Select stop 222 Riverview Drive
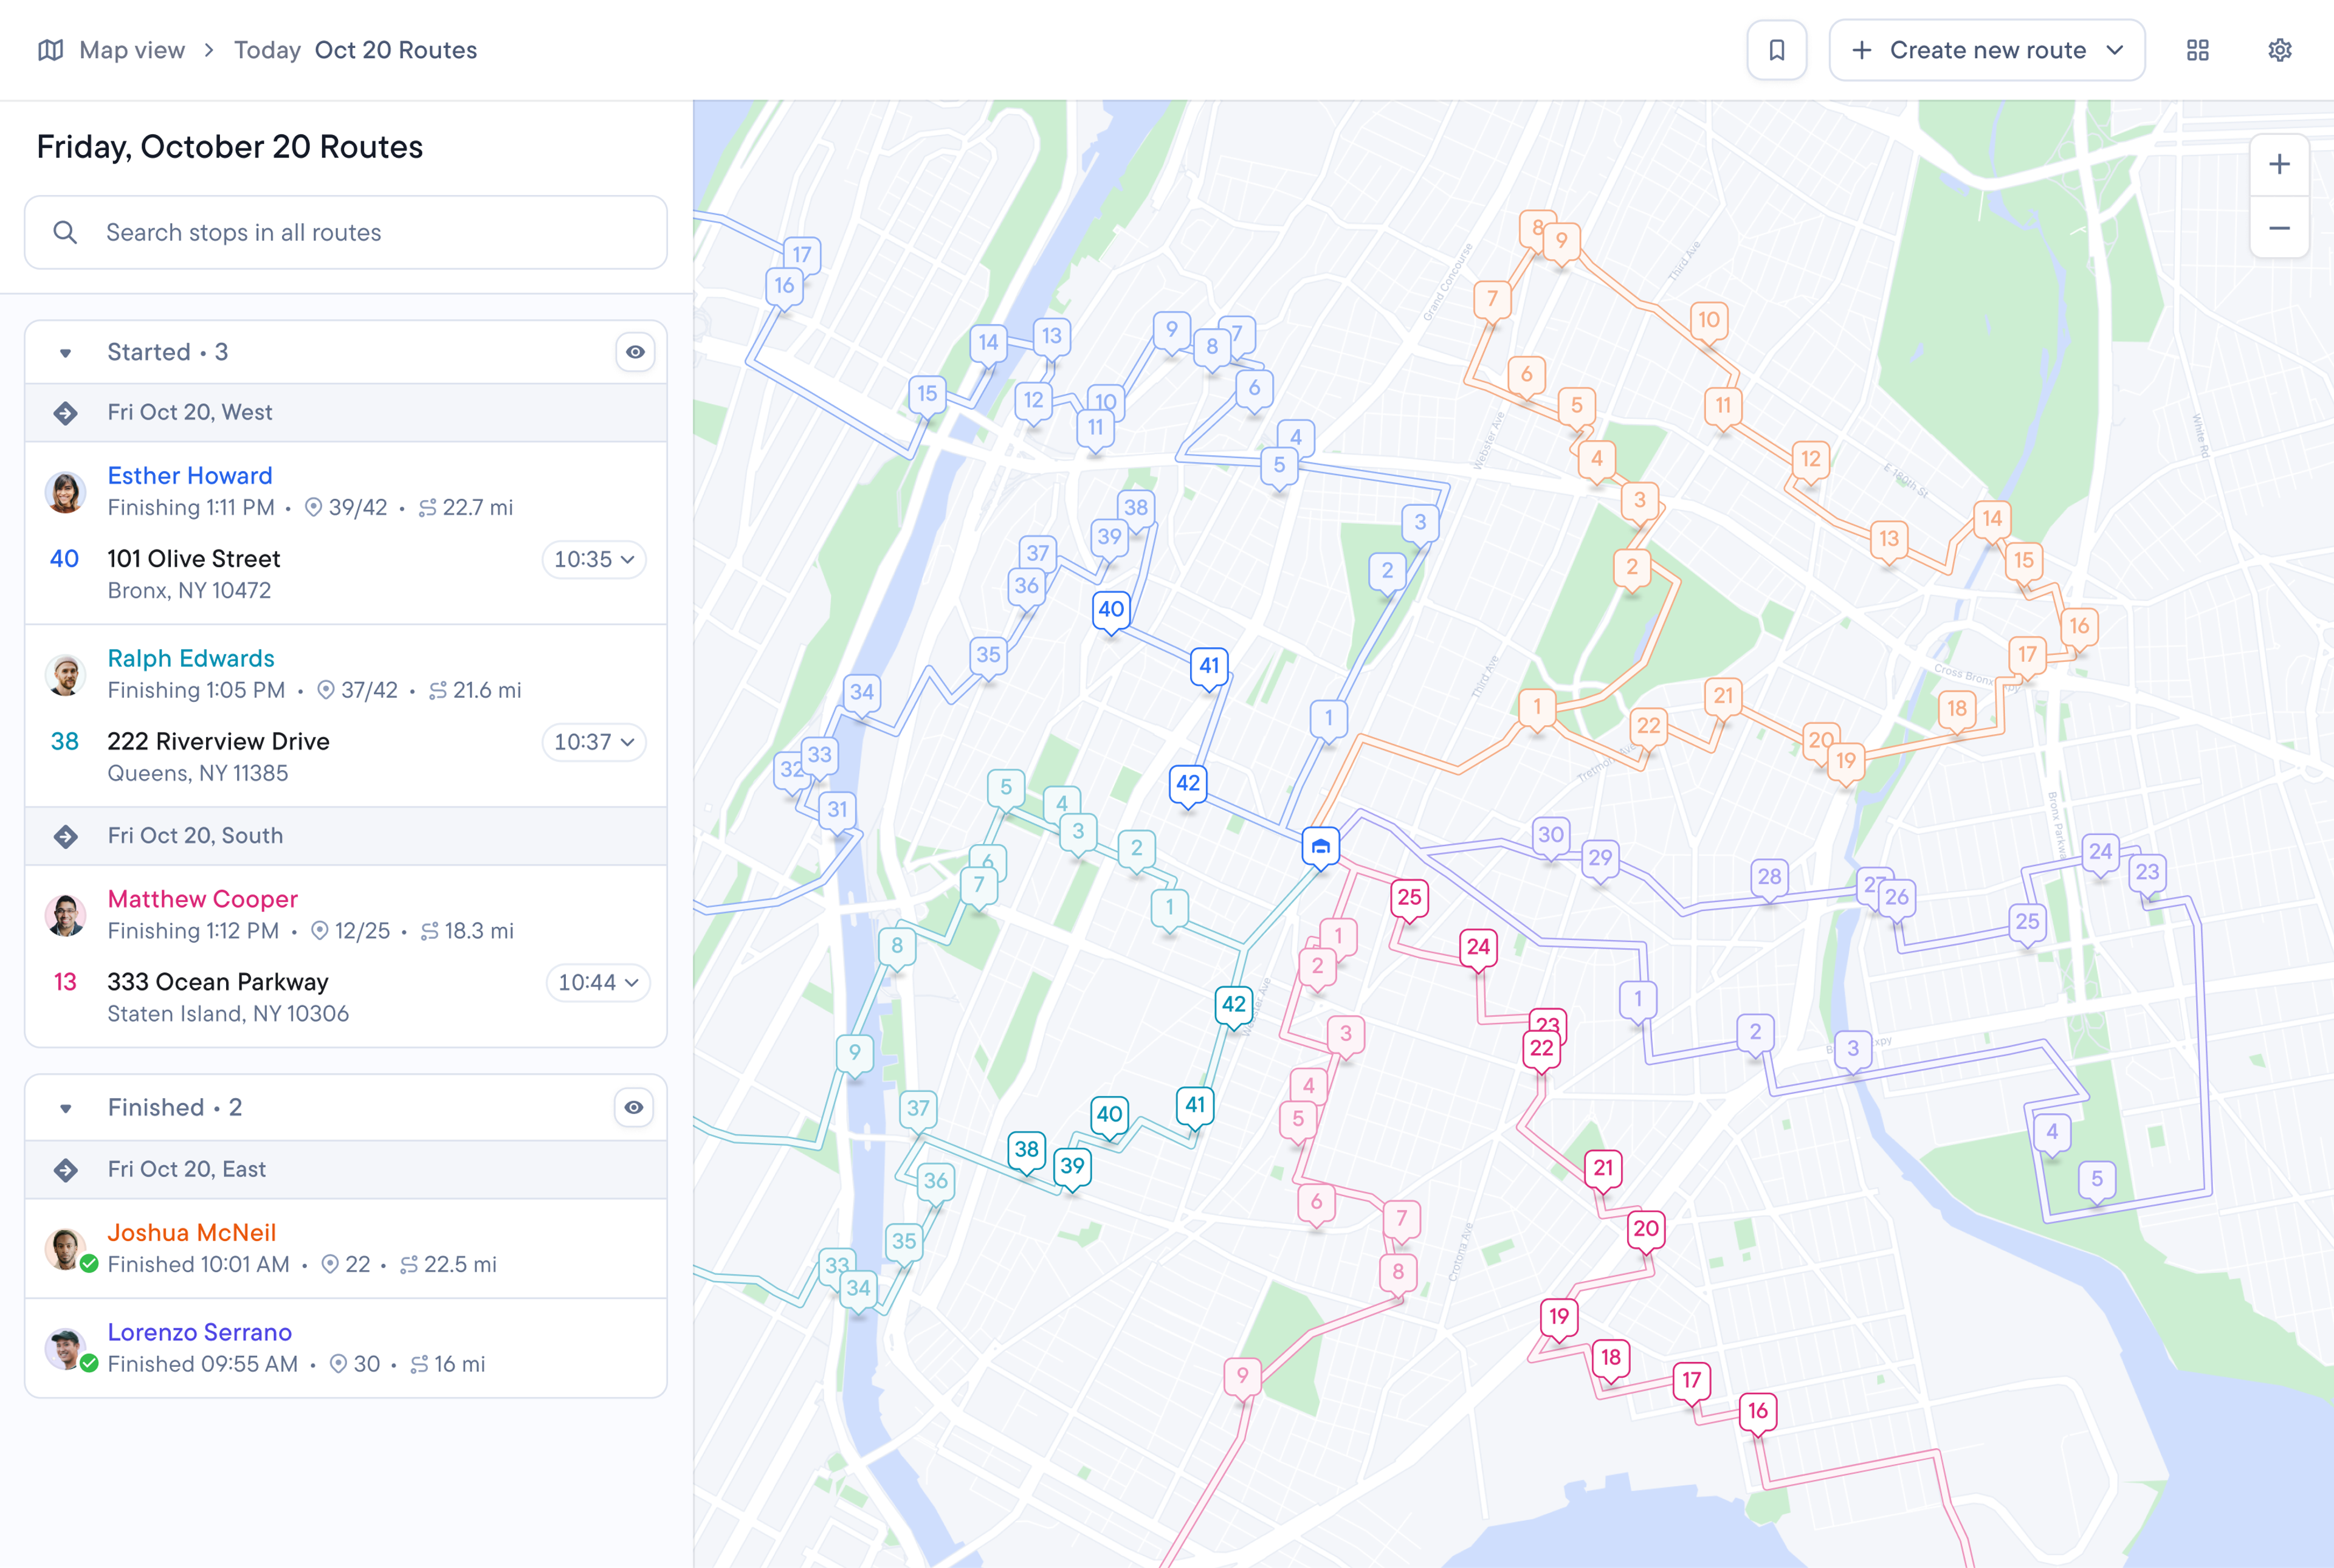The image size is (2334, 1568). pos(218,742)
